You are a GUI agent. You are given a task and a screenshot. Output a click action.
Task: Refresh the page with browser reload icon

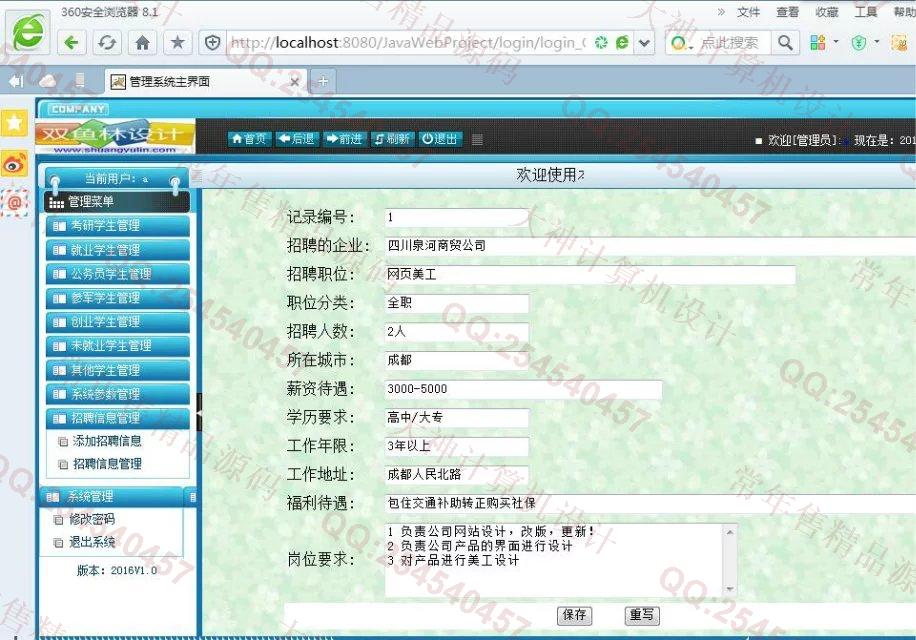(x=106, y=42)
